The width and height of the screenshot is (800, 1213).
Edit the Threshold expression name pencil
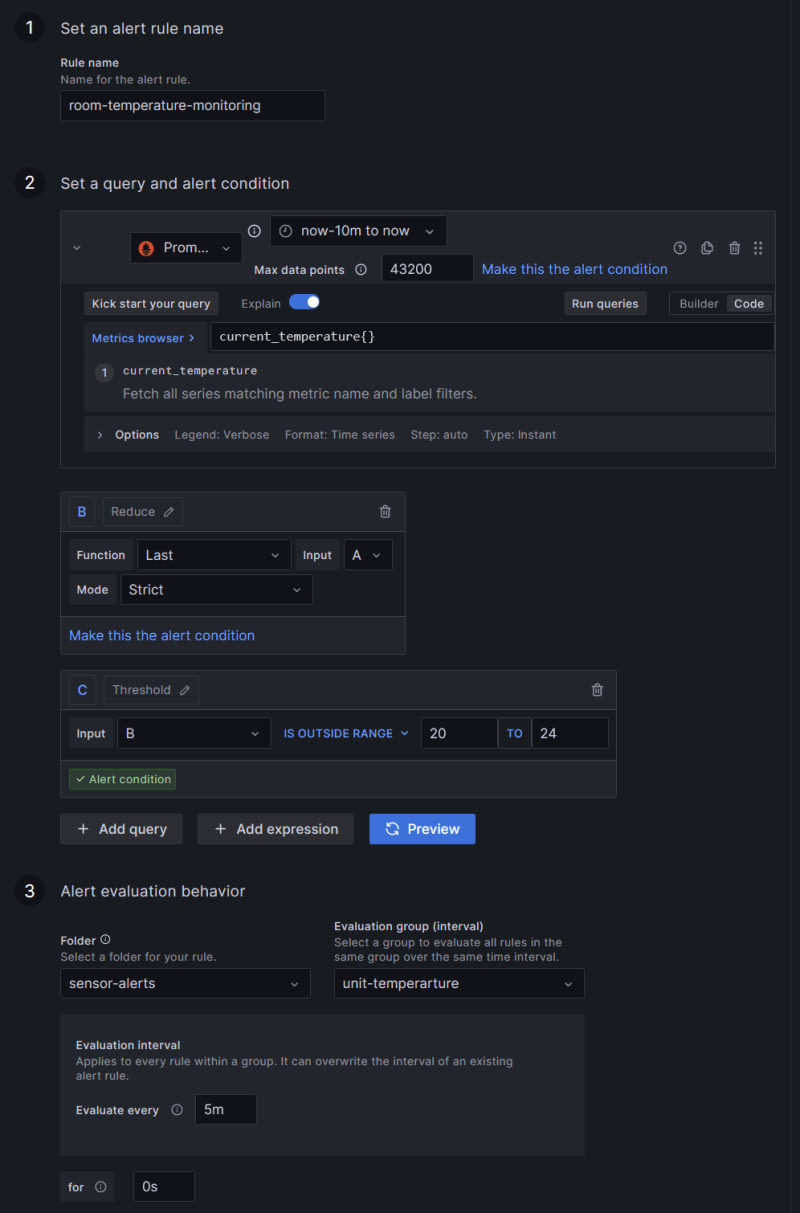click(185, 690)
